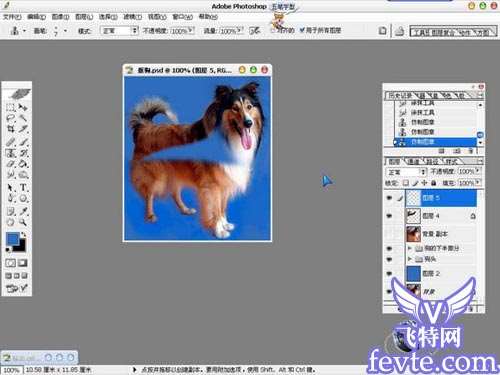Click delete state trash in History panel

471,151
